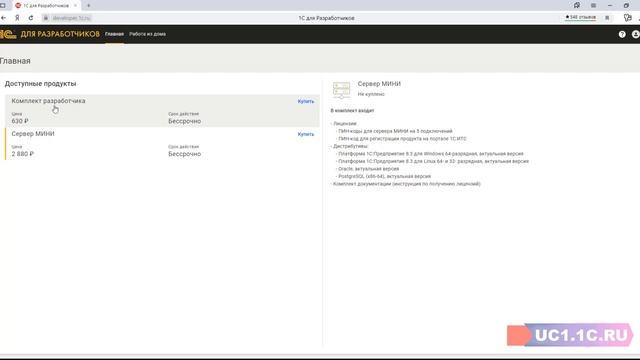The image size is (640, 360).
Task: Click the Oracle, актуальная версия line
Action: point(367,169)
